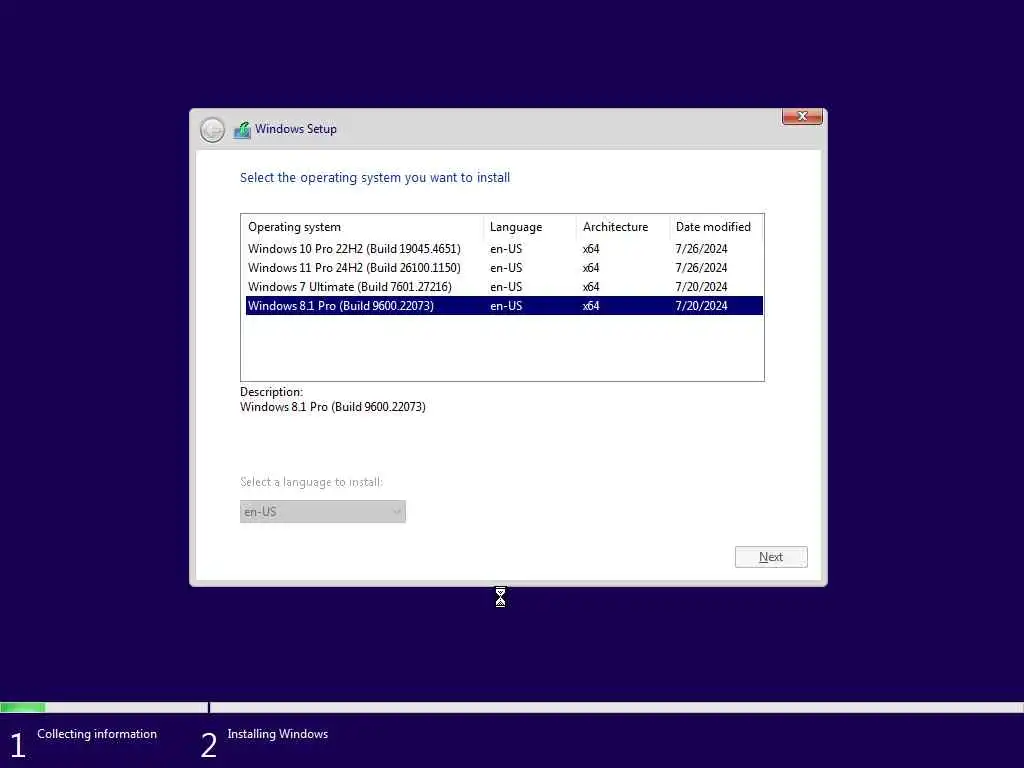Close the Windows Setup dialog
Screen dimensions: 1024x768
pos(802,116)
